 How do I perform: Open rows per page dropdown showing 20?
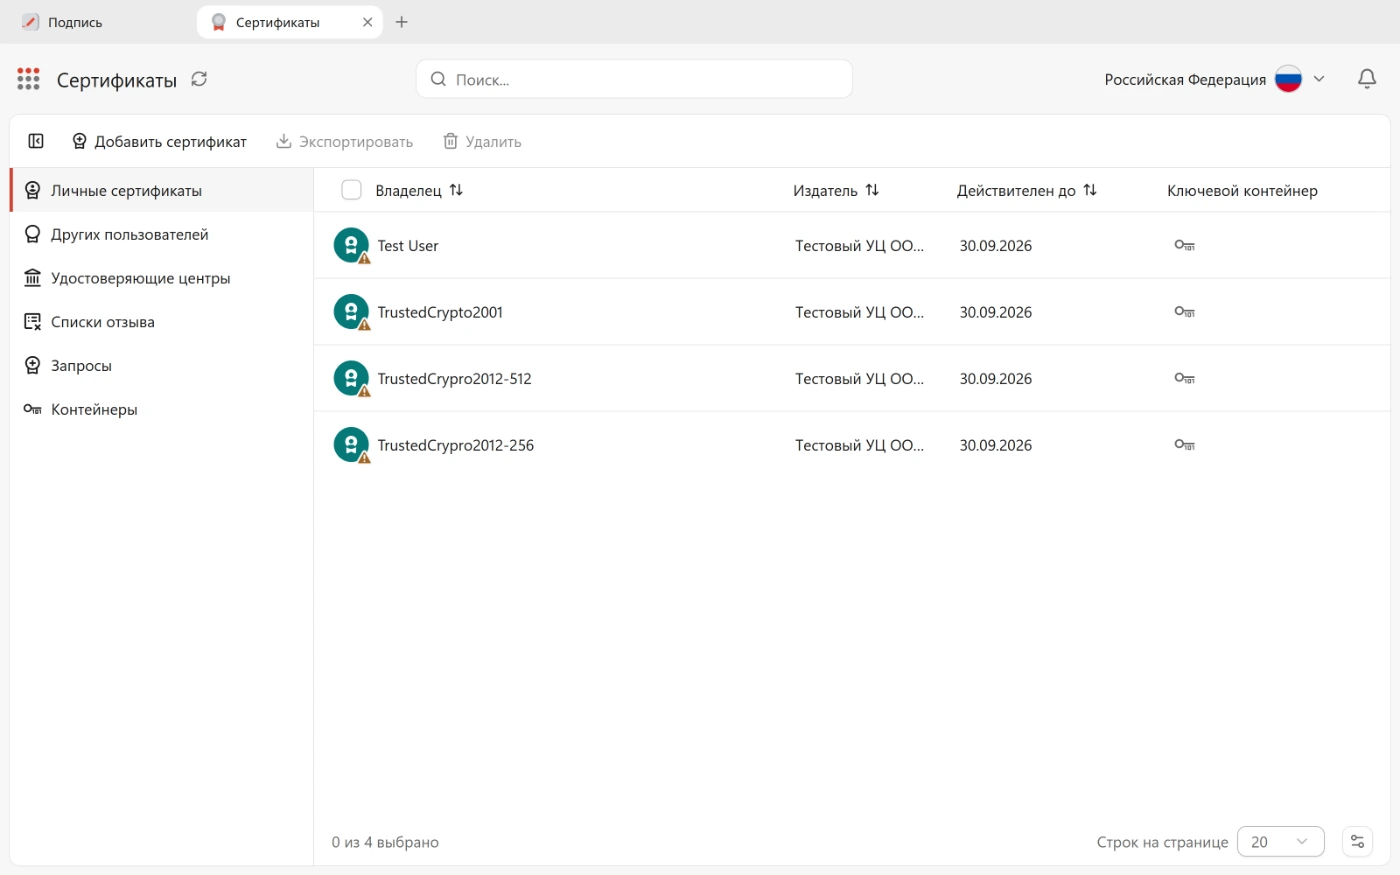(x=1281, y=842)
